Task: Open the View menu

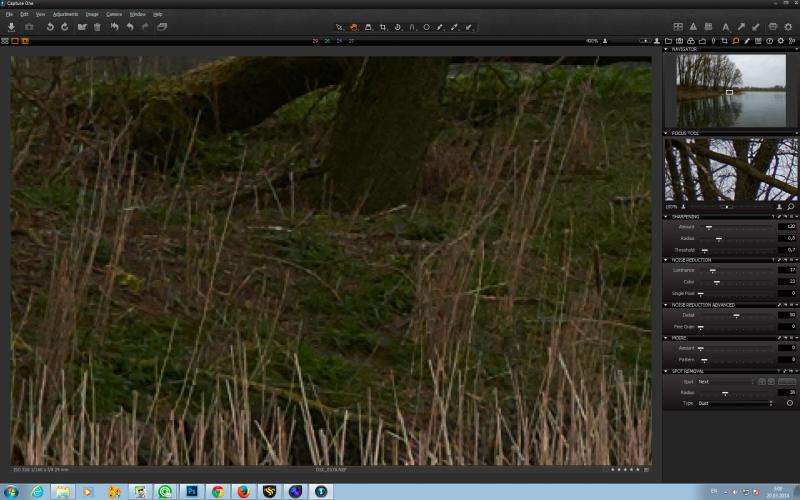Action: pyautogui.click(x=40, y=14)
